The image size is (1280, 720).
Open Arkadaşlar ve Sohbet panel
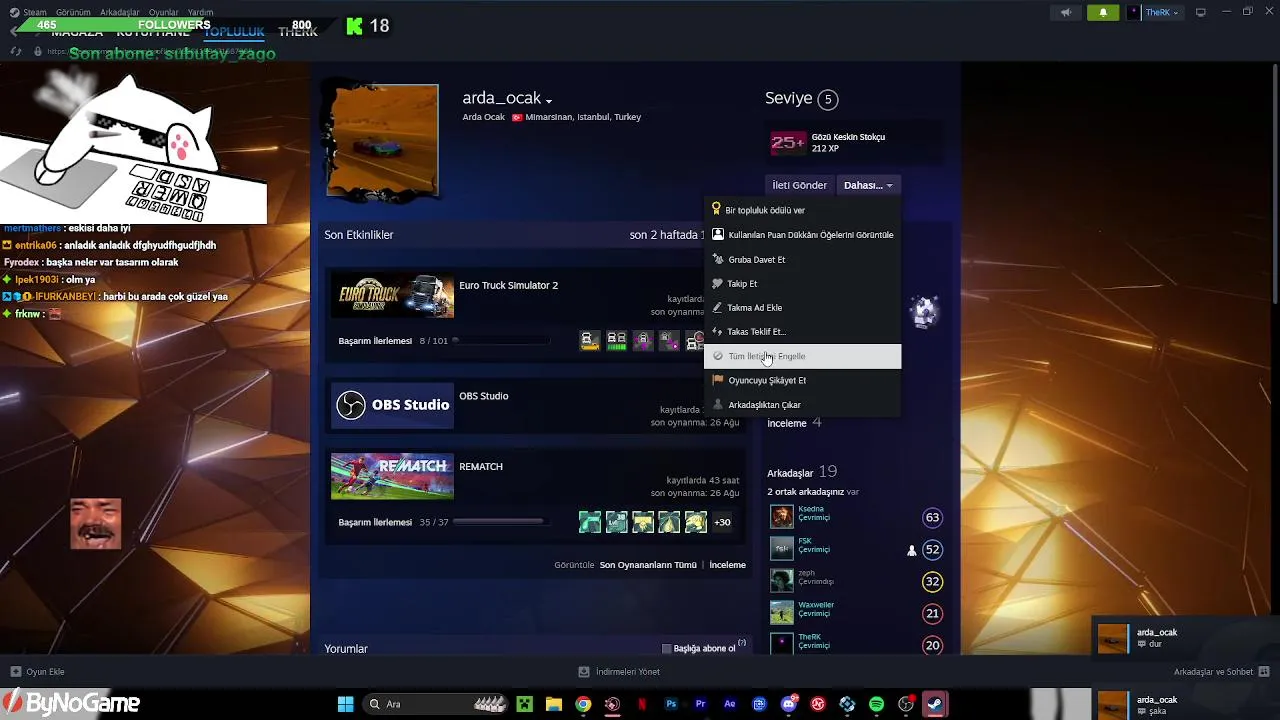pyautogui.click(x=1221, y=672)
